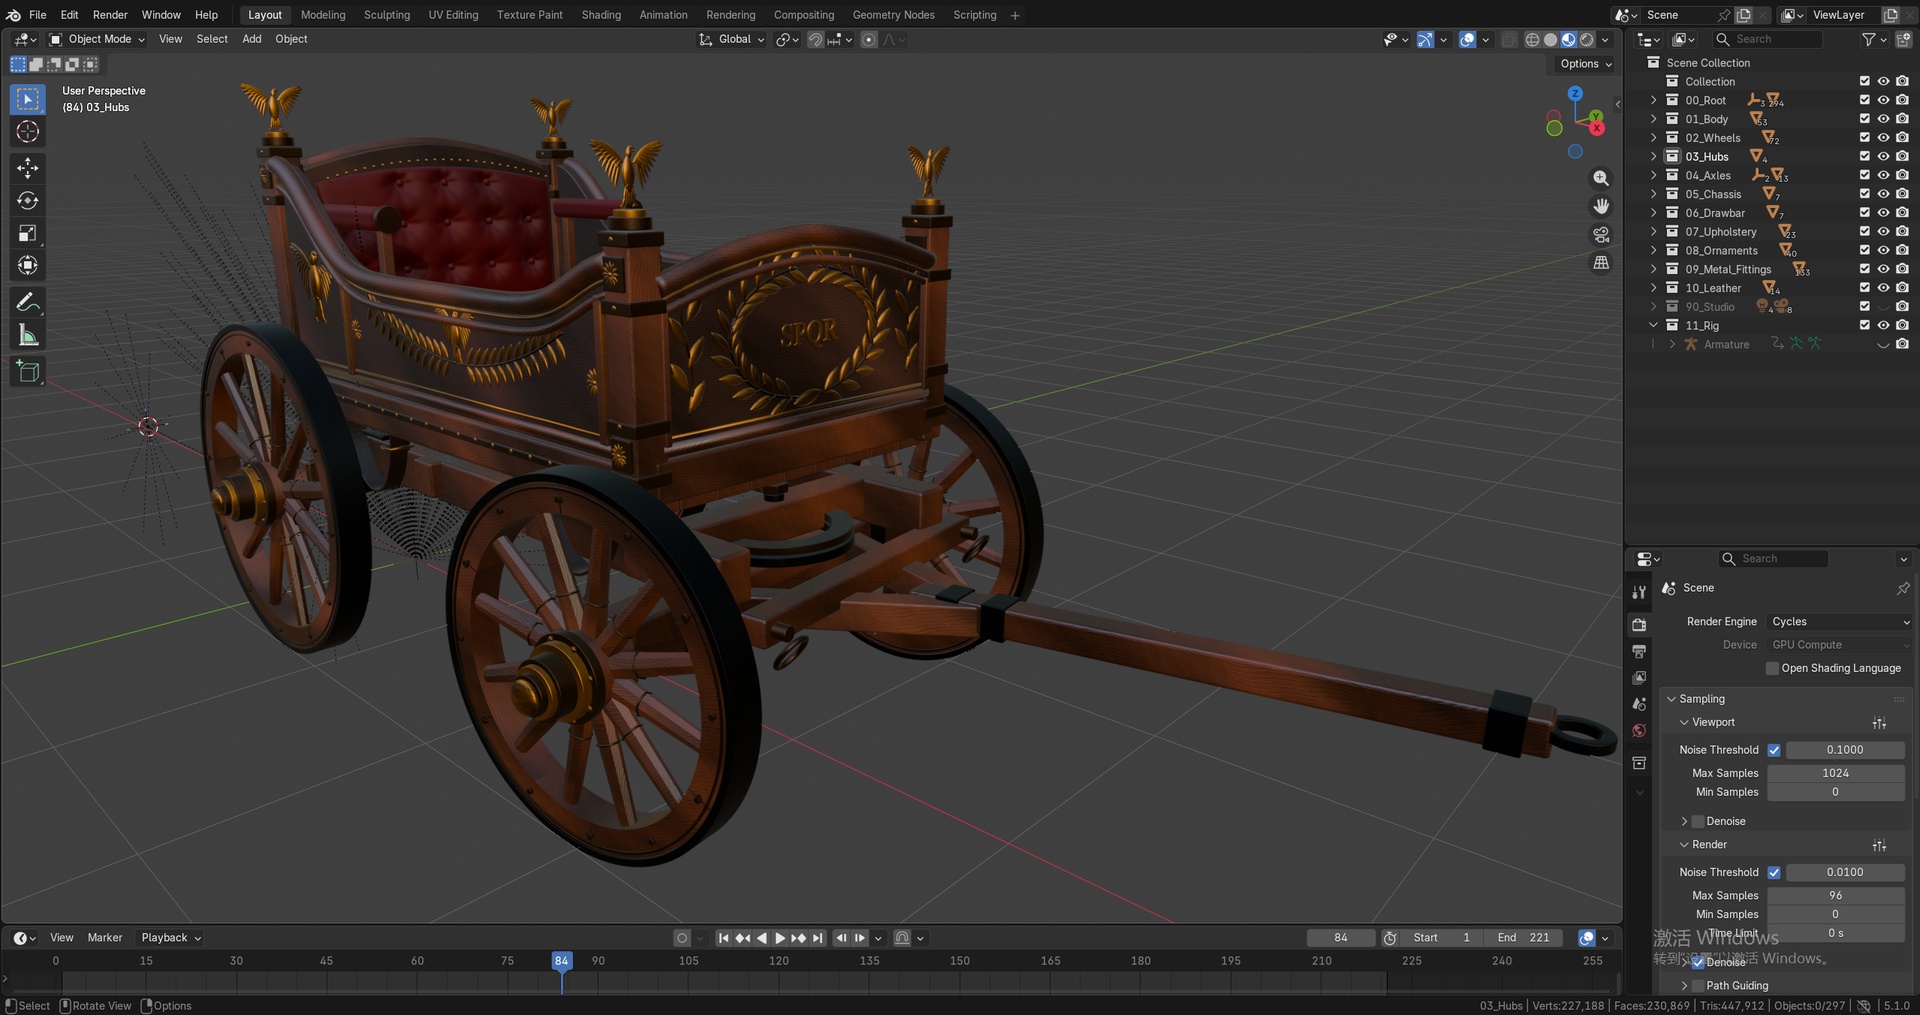Switch the perspective/orthographic grid icon
This screenshot has width=1920, height=1015.
[x=1601, y=262]
